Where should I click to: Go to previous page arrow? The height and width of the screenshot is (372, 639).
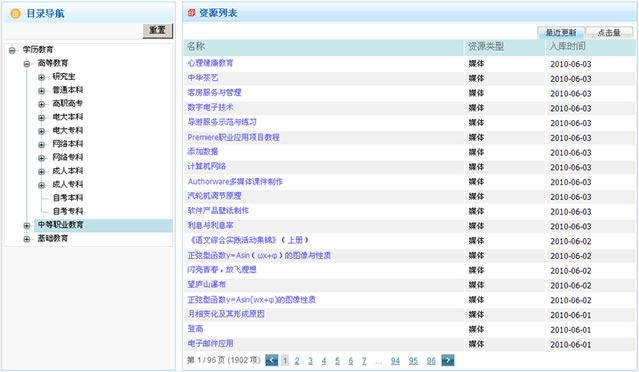271,360
